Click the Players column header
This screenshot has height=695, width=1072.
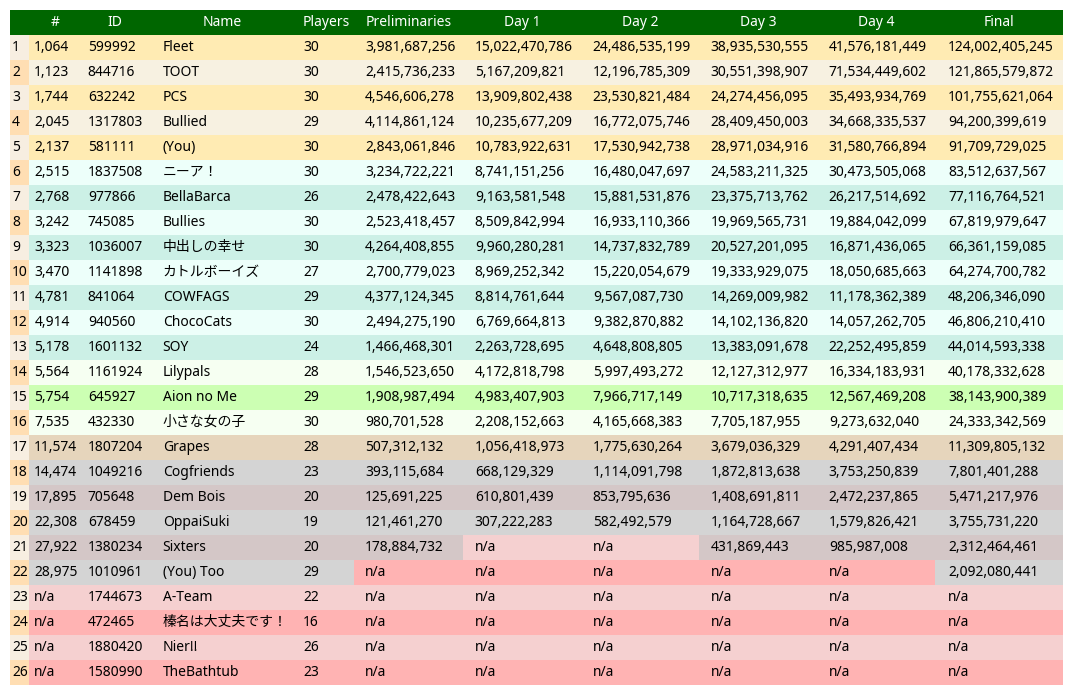coord(325,21)
